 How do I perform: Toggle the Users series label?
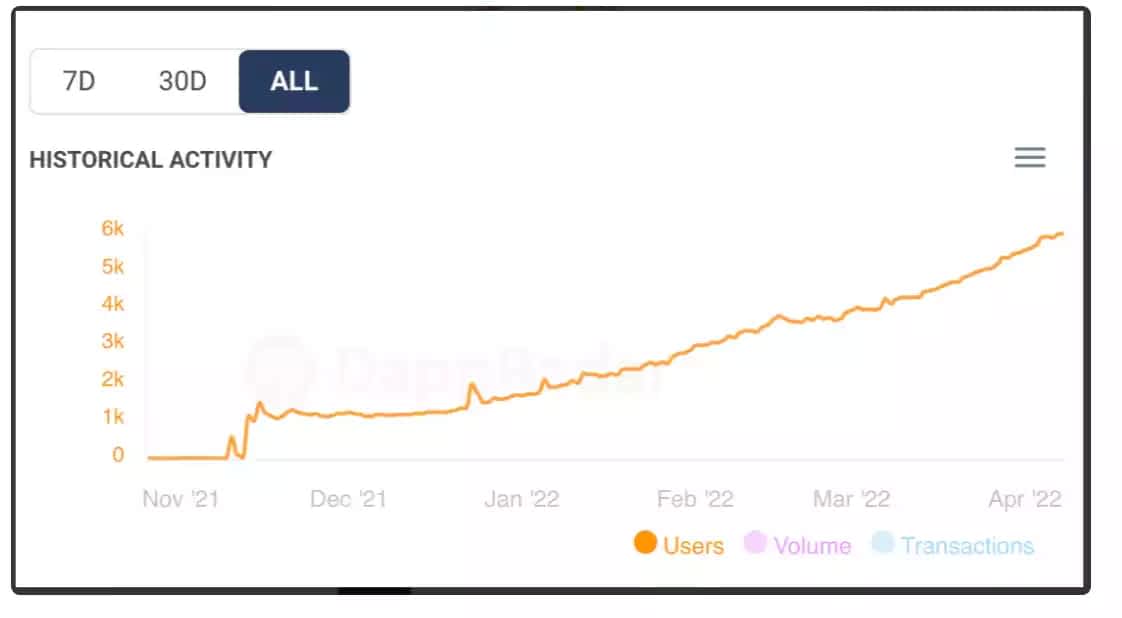[x=693, y=546]
